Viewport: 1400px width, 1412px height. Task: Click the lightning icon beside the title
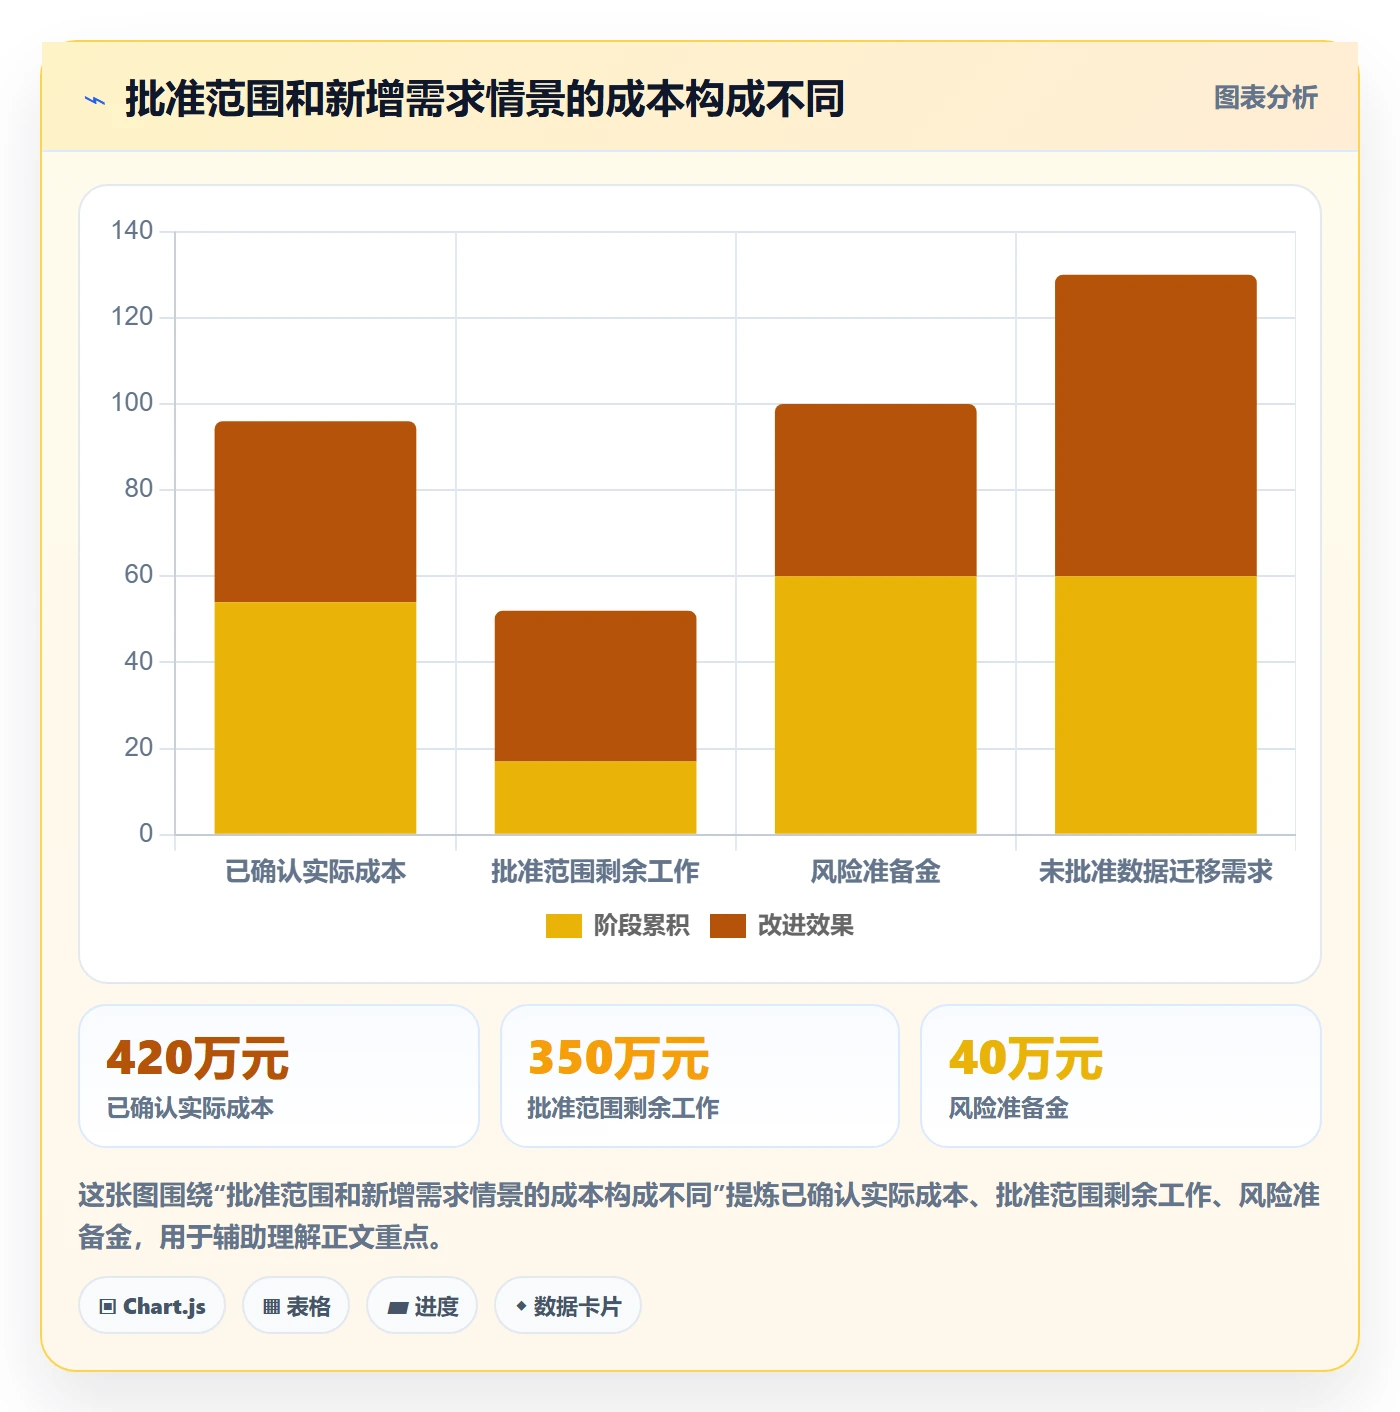pyautogui.click(x=95, y=100)
